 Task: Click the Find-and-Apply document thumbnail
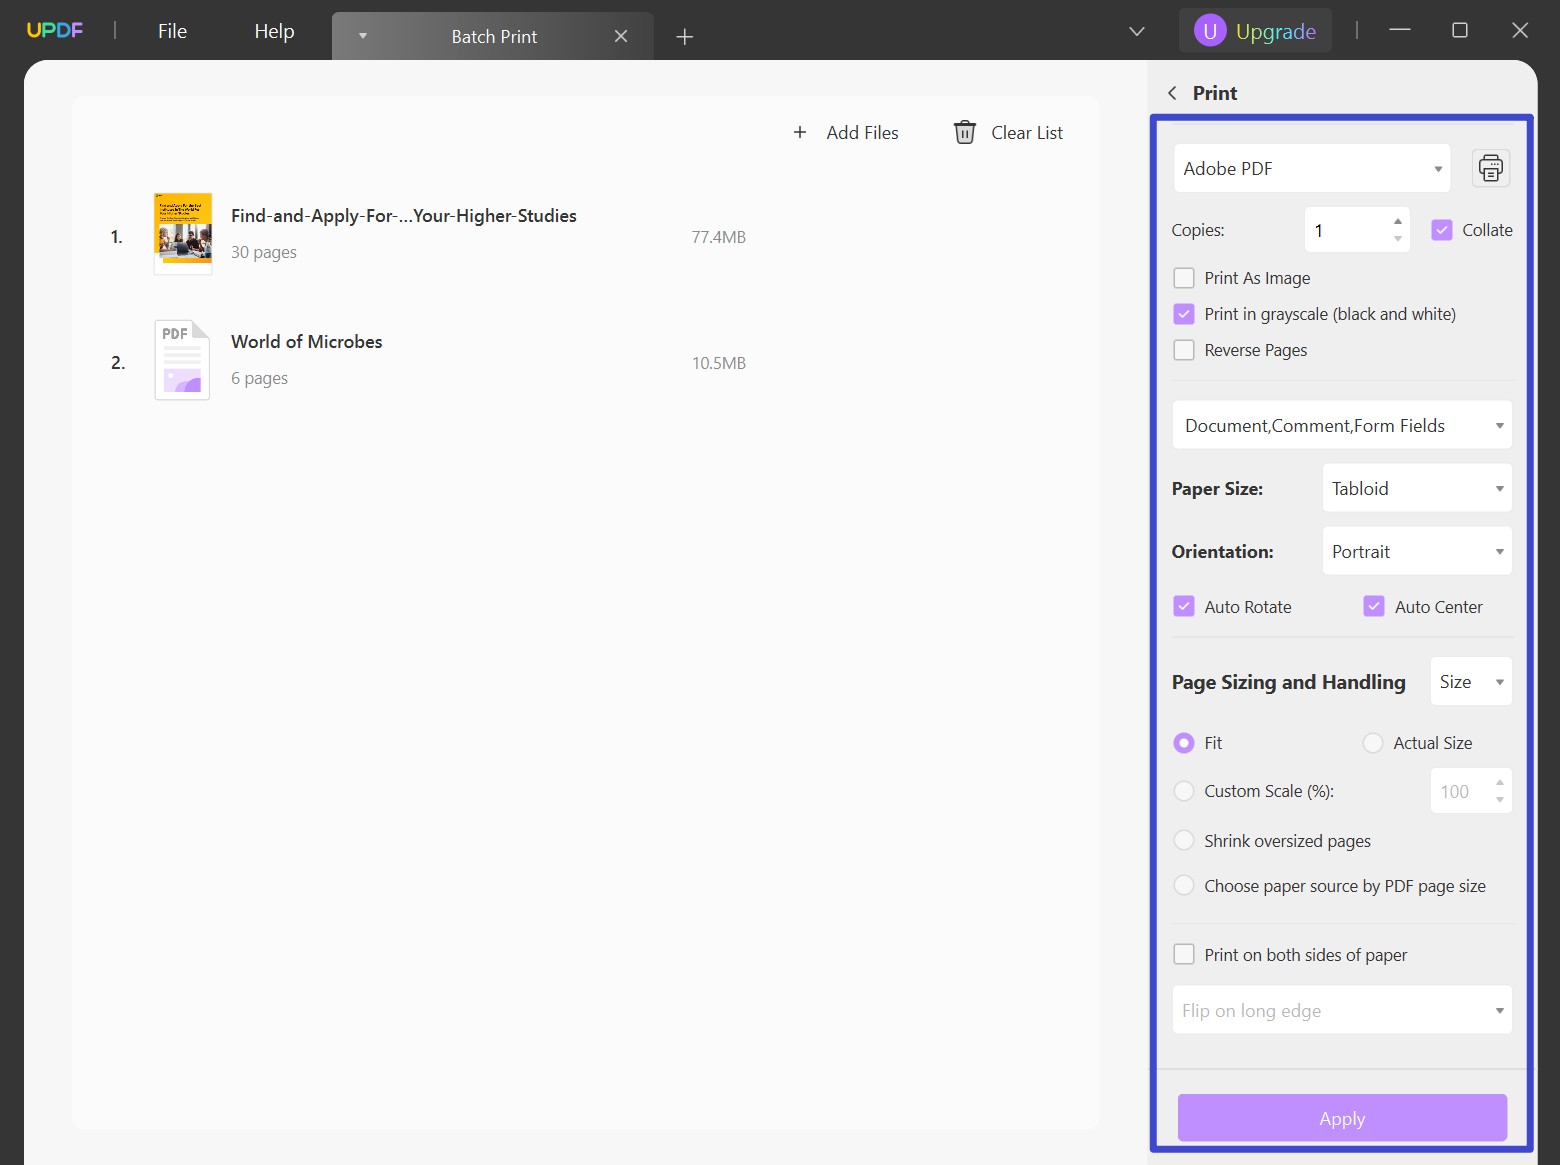point(182,233)
